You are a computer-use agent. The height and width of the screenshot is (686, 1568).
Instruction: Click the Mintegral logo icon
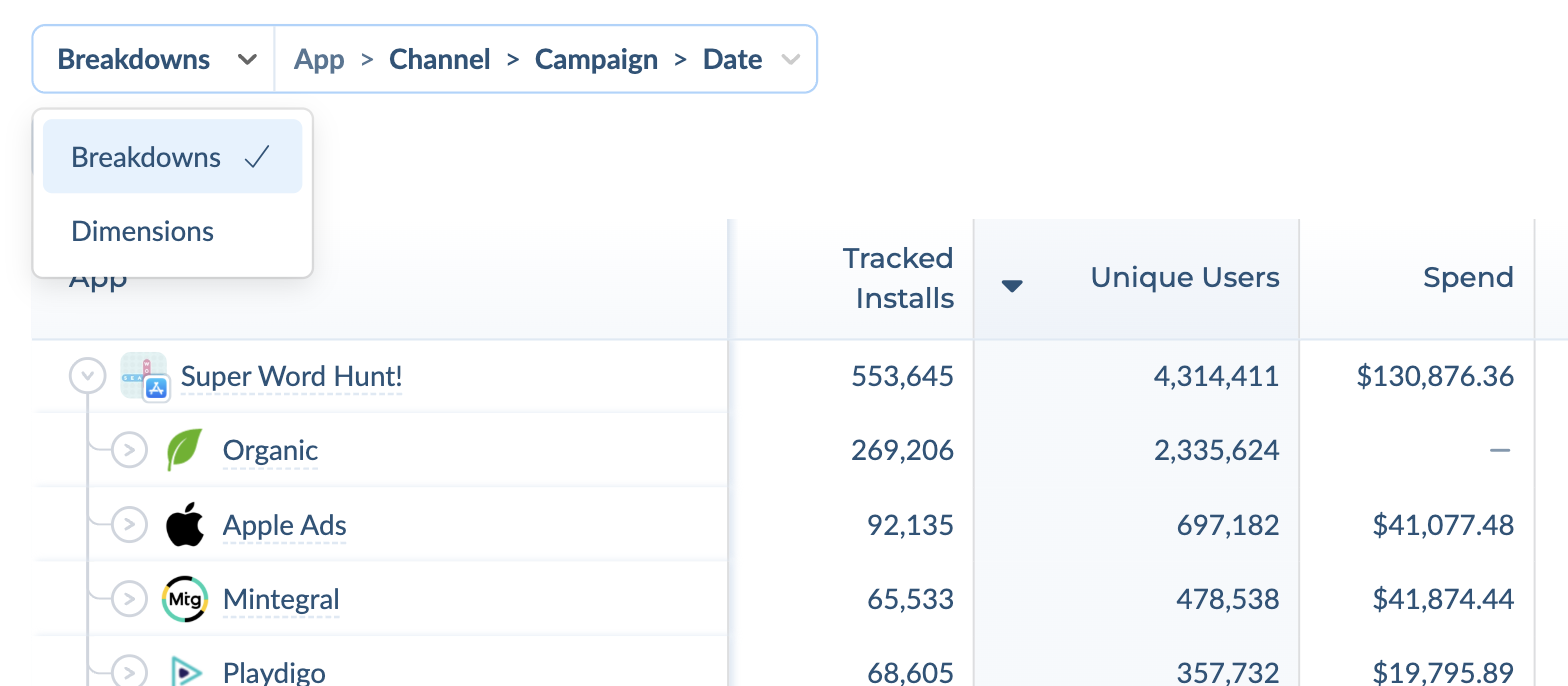[185, 598]
